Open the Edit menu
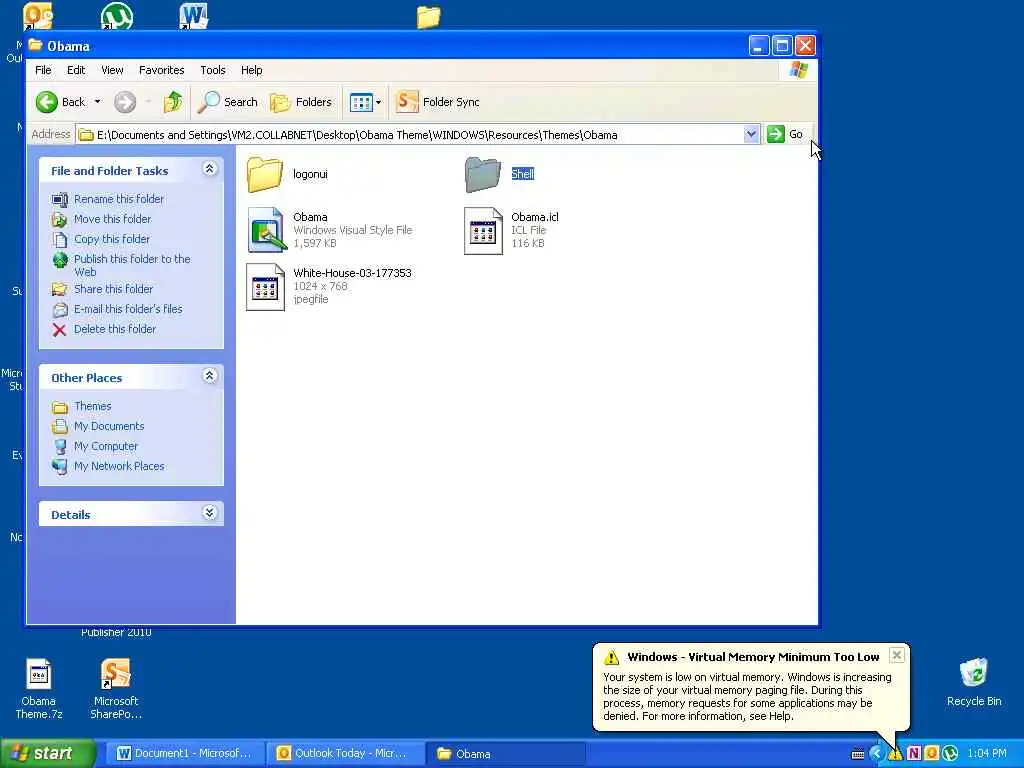 (x=76, y=70)
